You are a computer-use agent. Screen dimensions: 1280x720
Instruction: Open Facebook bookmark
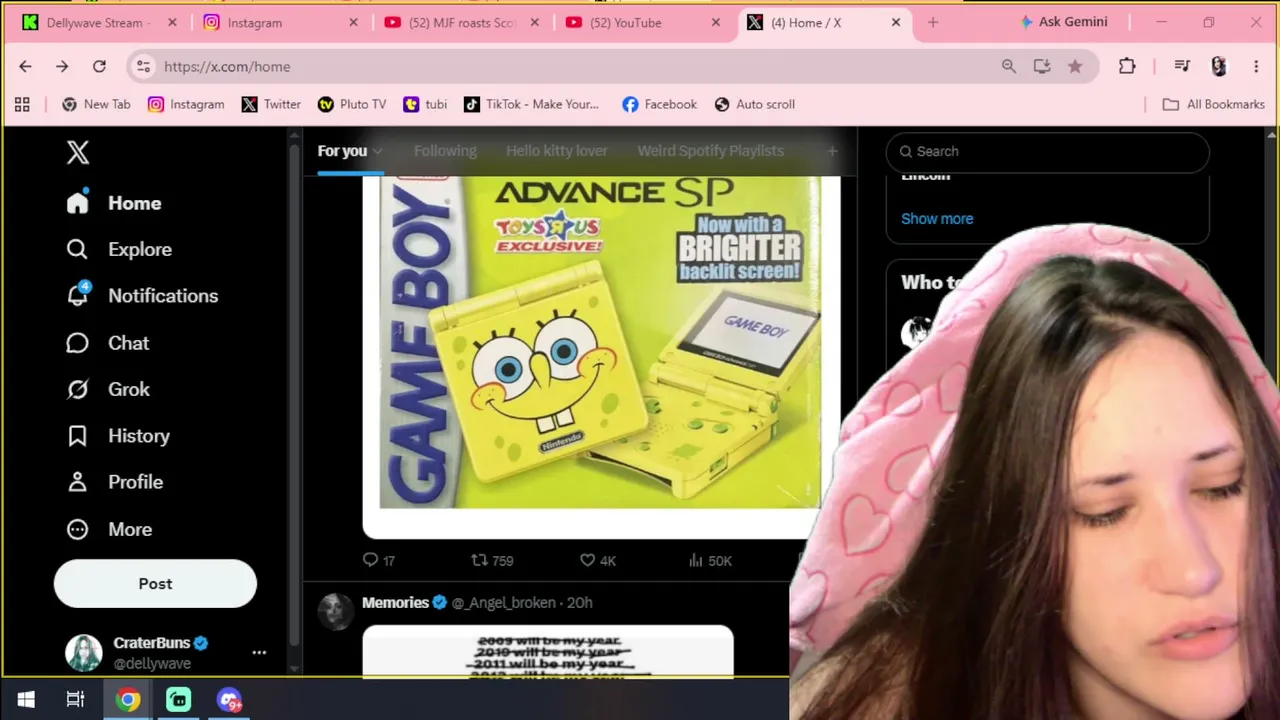tap(659, 104)
